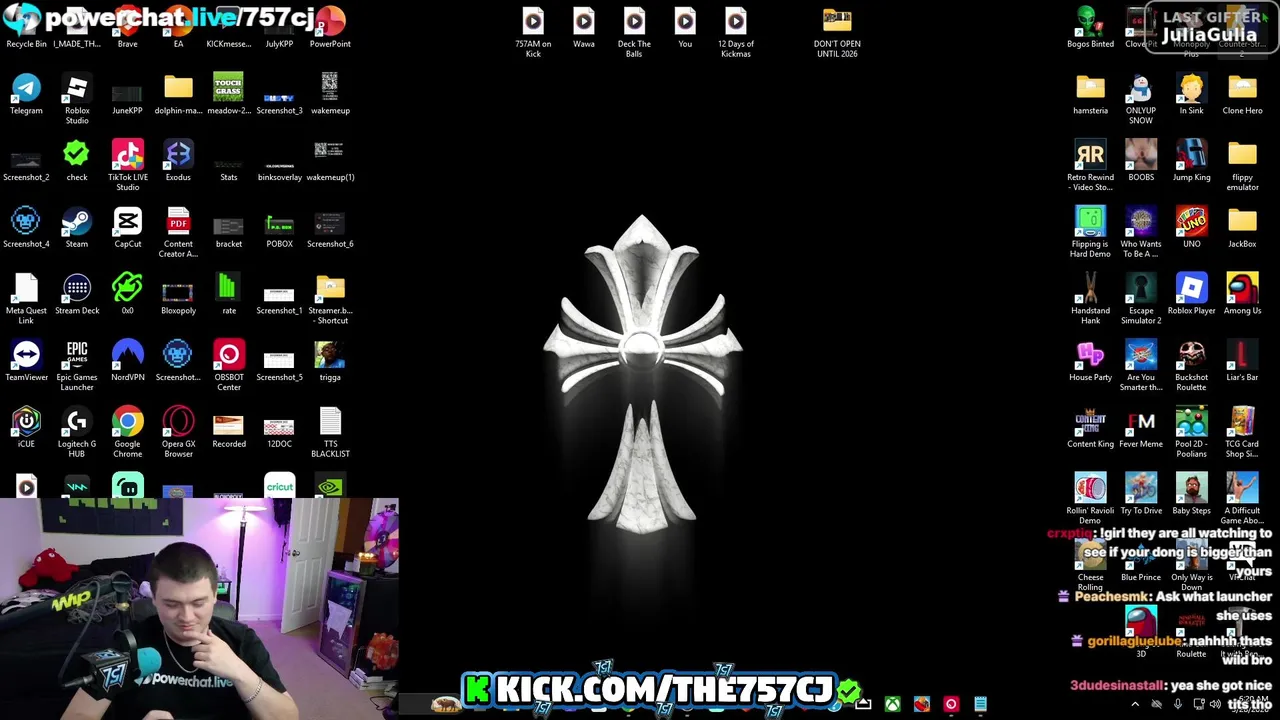Select the Wawa video file
The image size is (1280, 720).
pyautogui.click(x=584, y=27)
